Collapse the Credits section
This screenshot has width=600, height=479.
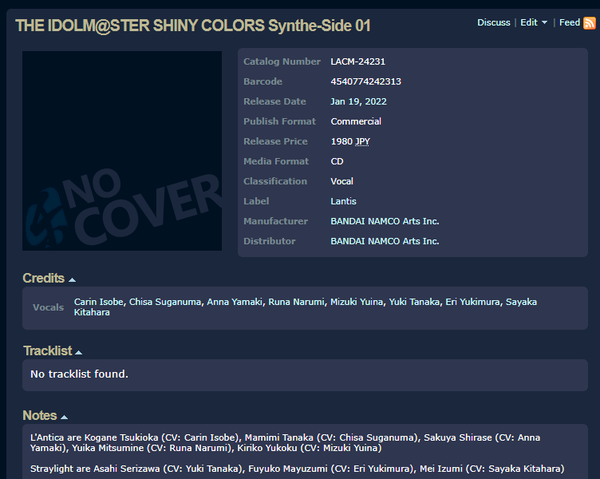pyautogui.click(x=72, y=280)
